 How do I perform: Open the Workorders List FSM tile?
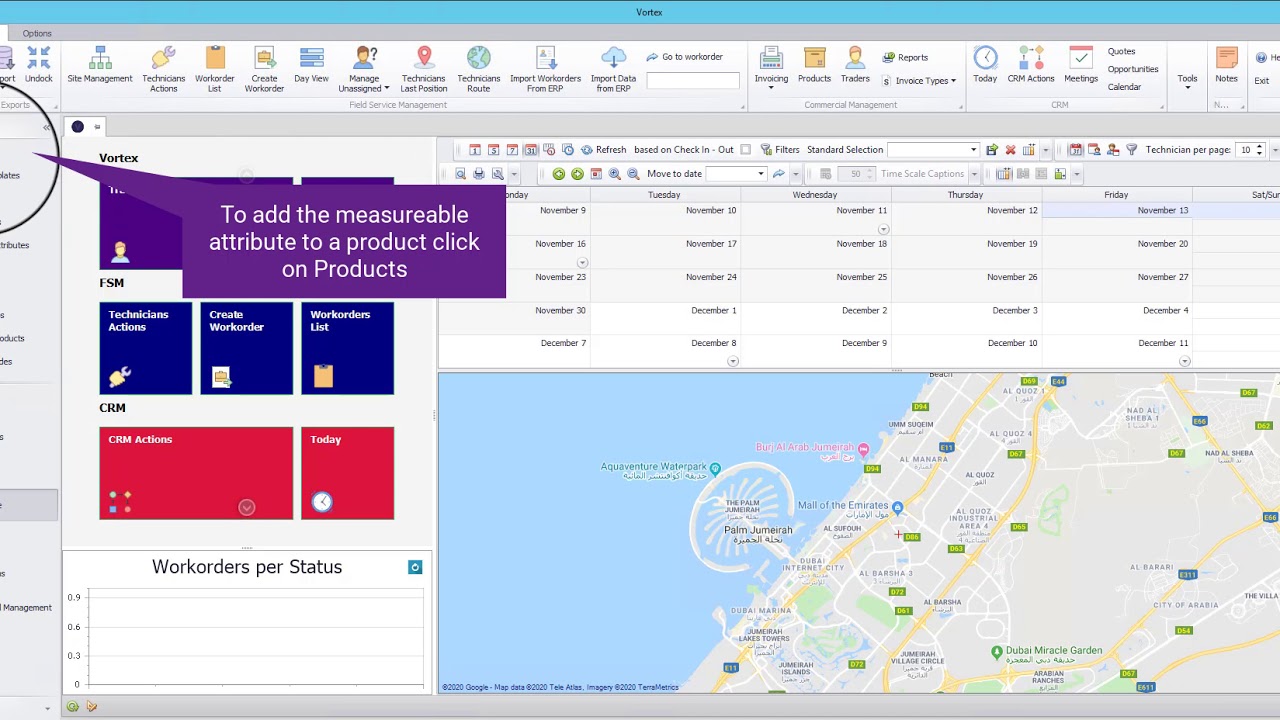coord(348,348)
